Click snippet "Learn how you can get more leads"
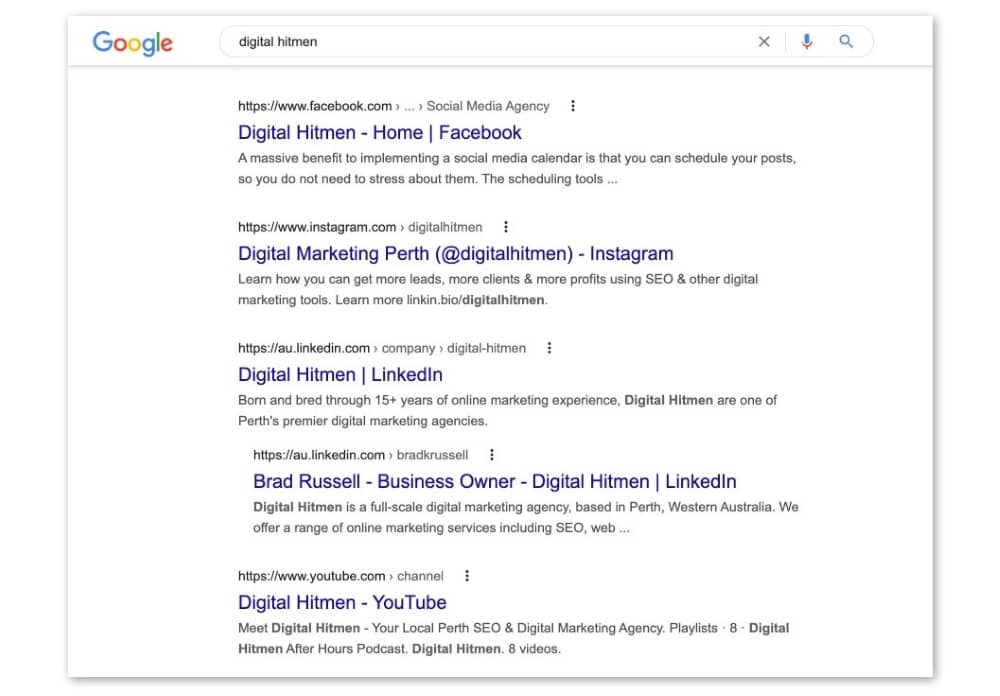Viewport: 1000px width, 696px height. click(x=497, y=290)
